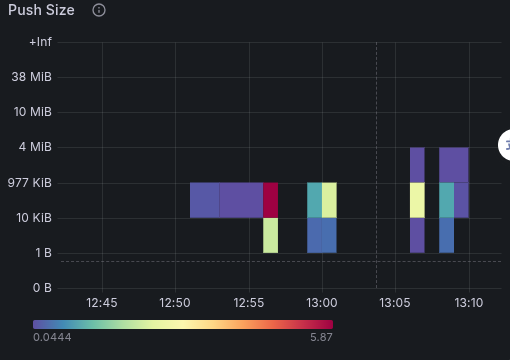Click the 13:00 time axis label
Screen dimensions: 510x360
pos(322,303)
